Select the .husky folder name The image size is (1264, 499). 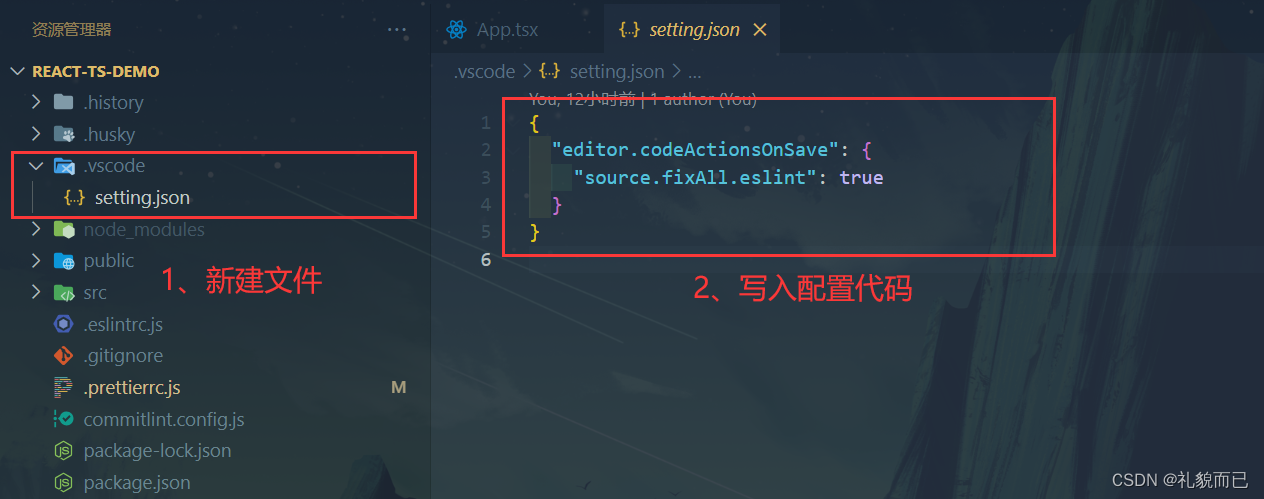pos(109,134)
